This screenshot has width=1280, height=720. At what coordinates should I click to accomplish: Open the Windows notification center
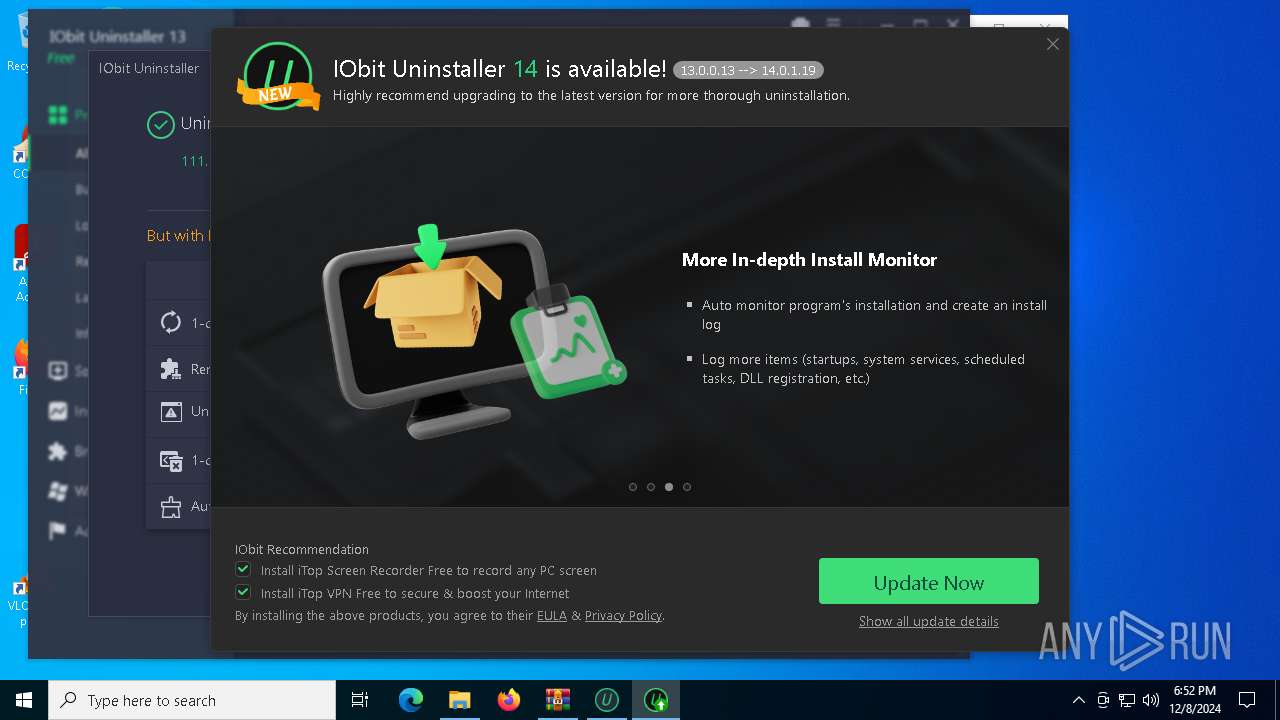(1247, 700)
